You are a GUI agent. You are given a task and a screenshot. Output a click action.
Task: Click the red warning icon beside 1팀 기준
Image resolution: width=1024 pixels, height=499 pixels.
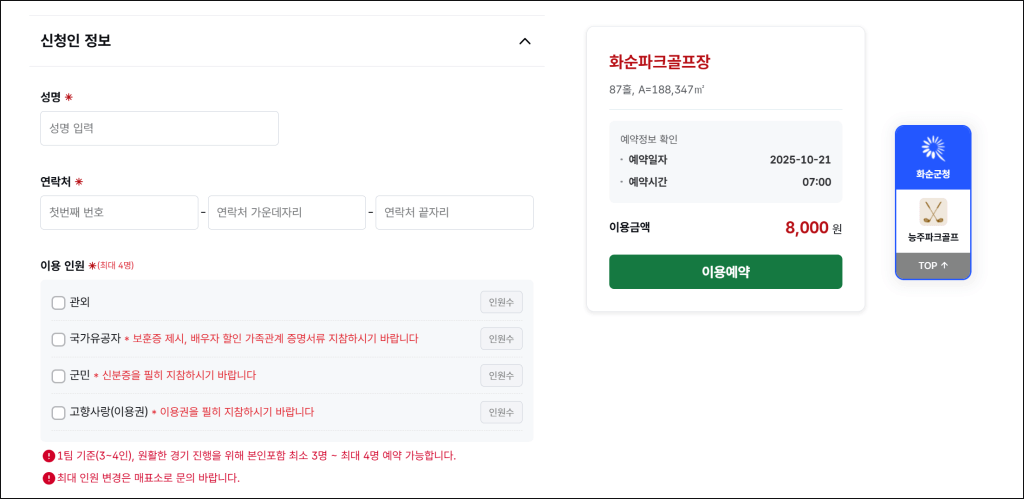click(x=49, y=456)
